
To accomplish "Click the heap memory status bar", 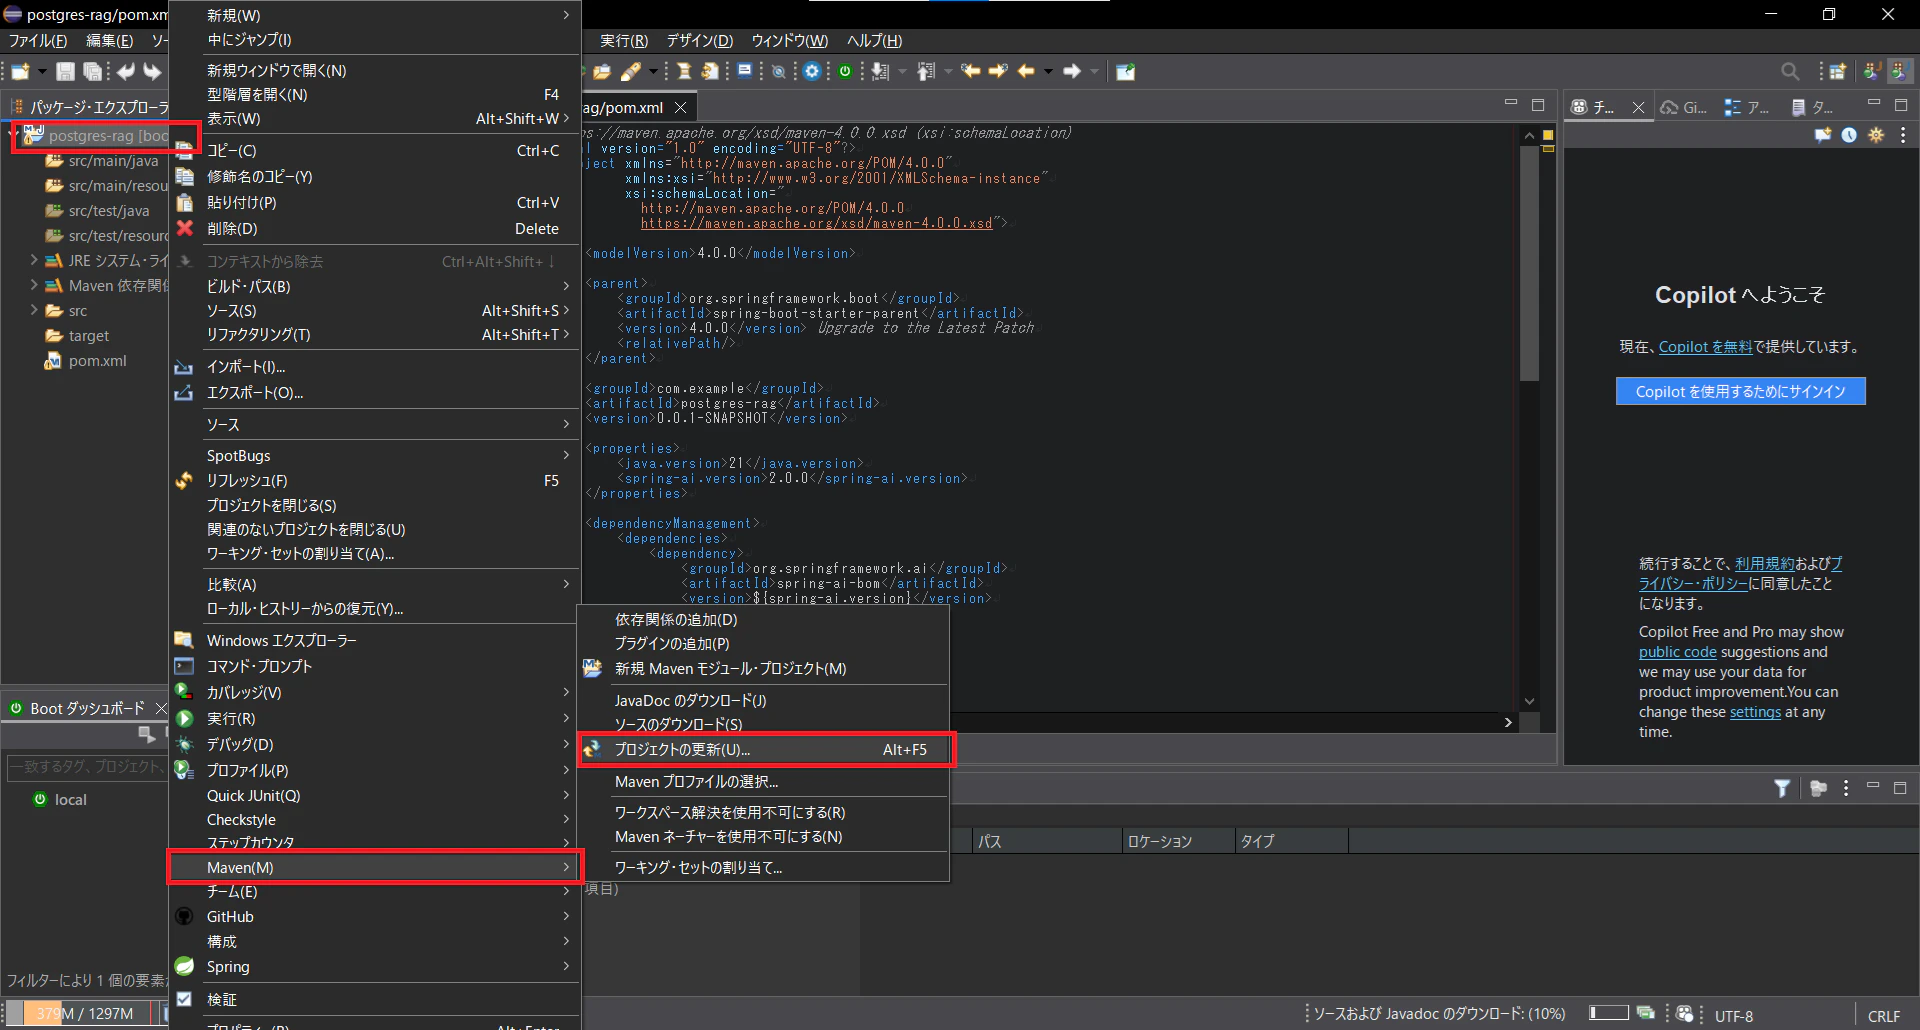I will [85, 1013].
